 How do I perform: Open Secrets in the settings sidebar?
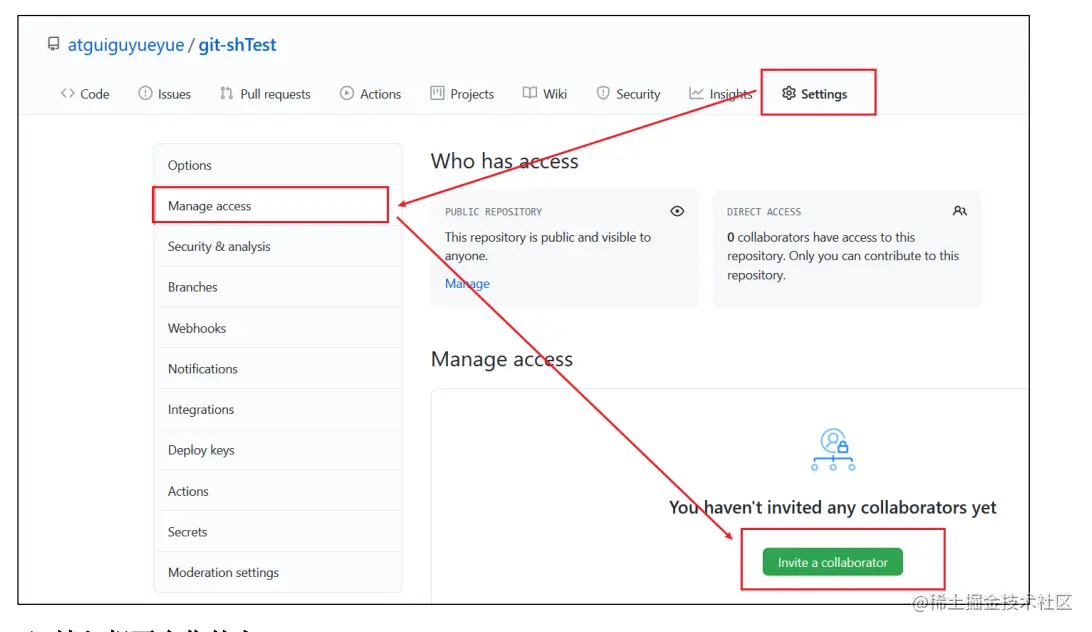pos(277,532)
